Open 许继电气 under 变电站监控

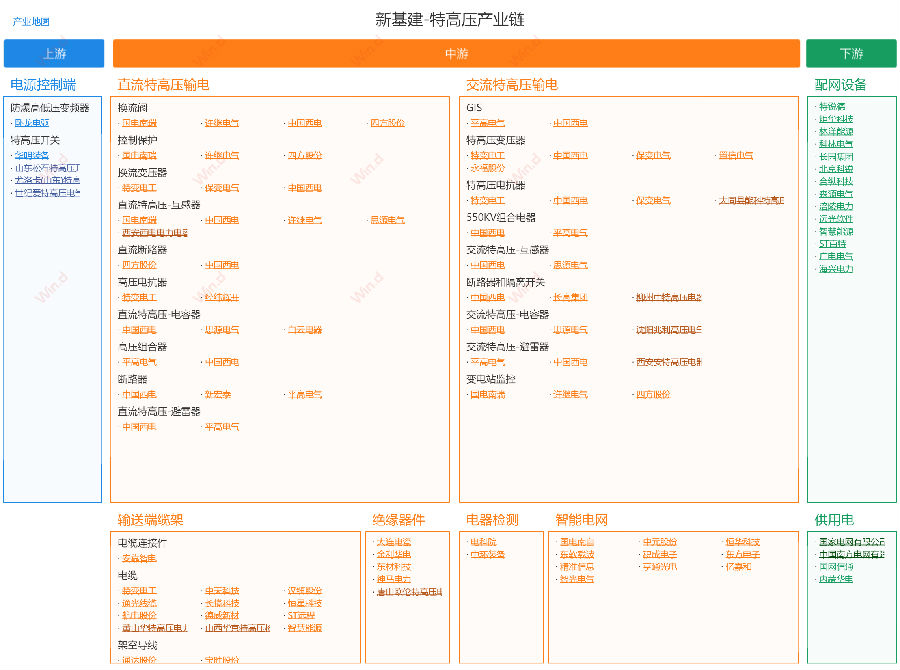570,394
